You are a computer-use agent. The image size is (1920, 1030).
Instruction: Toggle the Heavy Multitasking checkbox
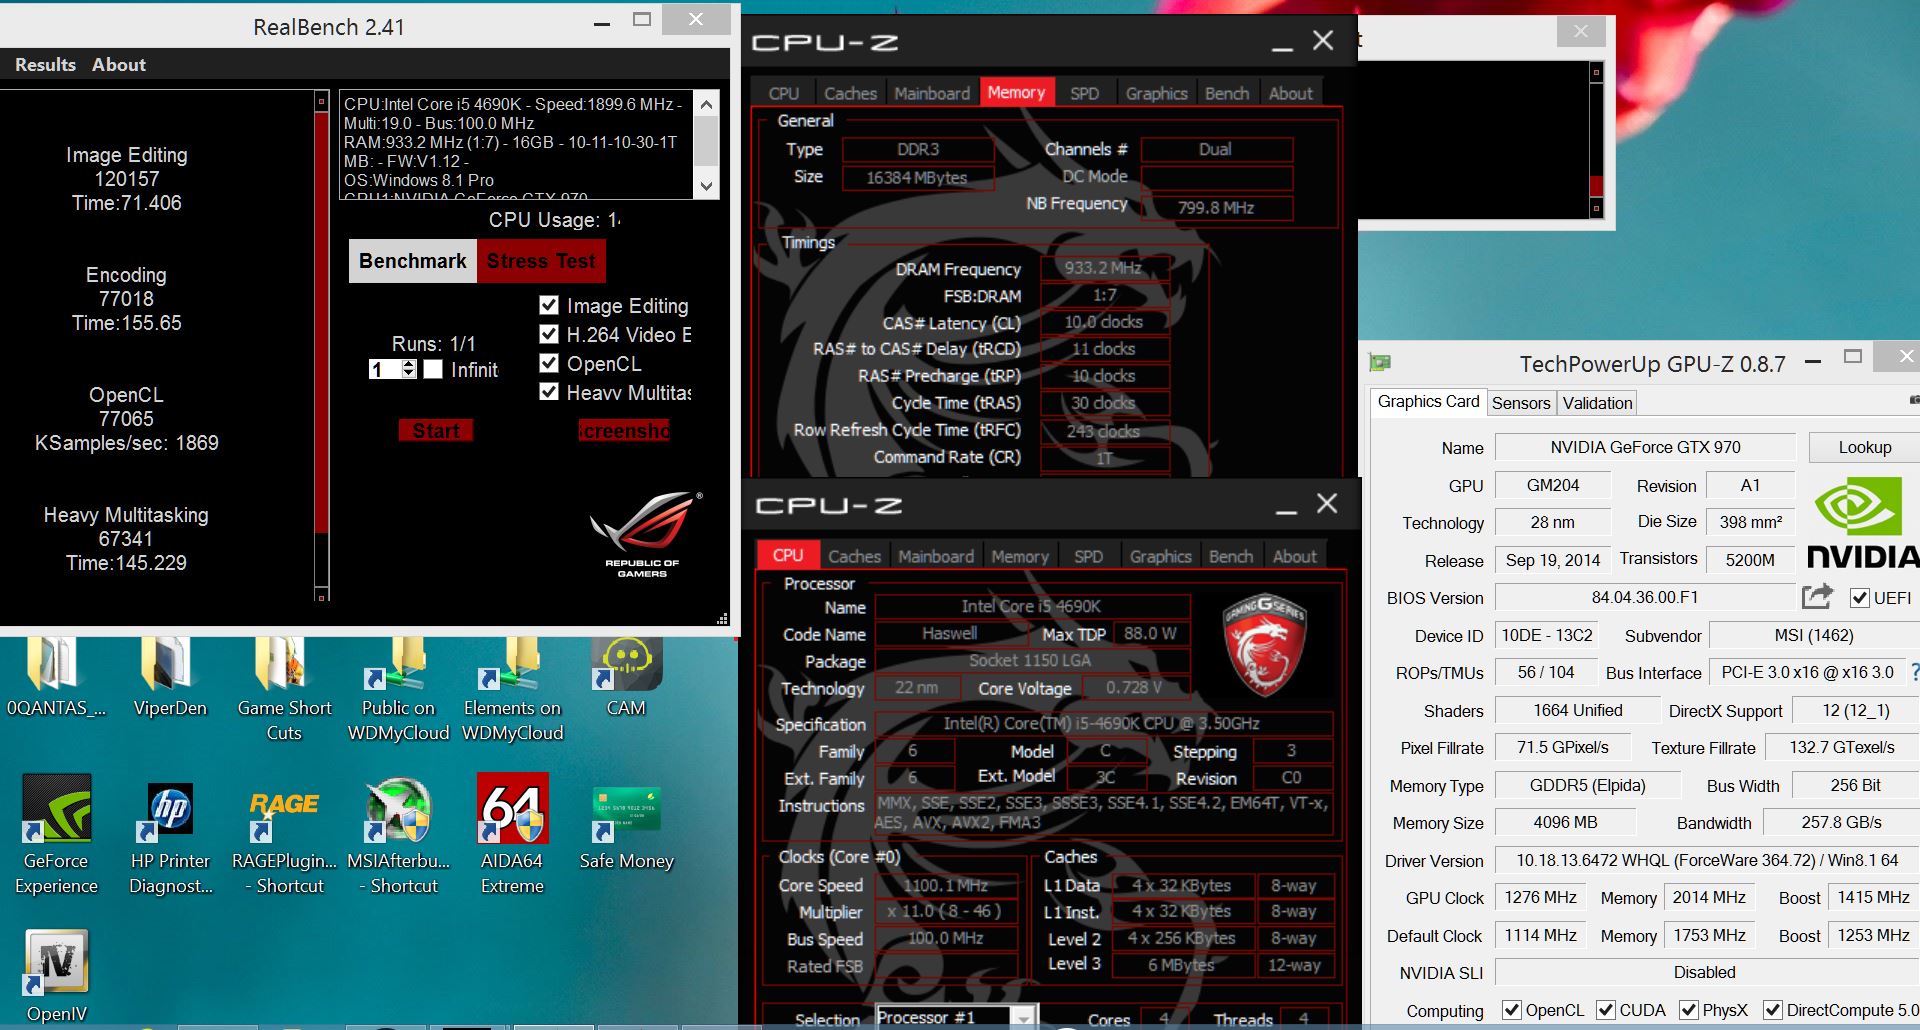tap(549, 392)
